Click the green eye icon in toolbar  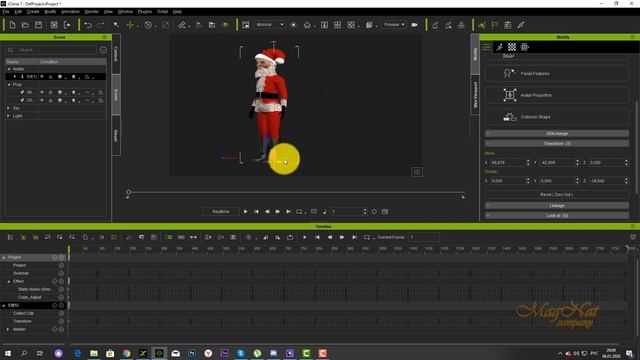[x=225, y=25]
